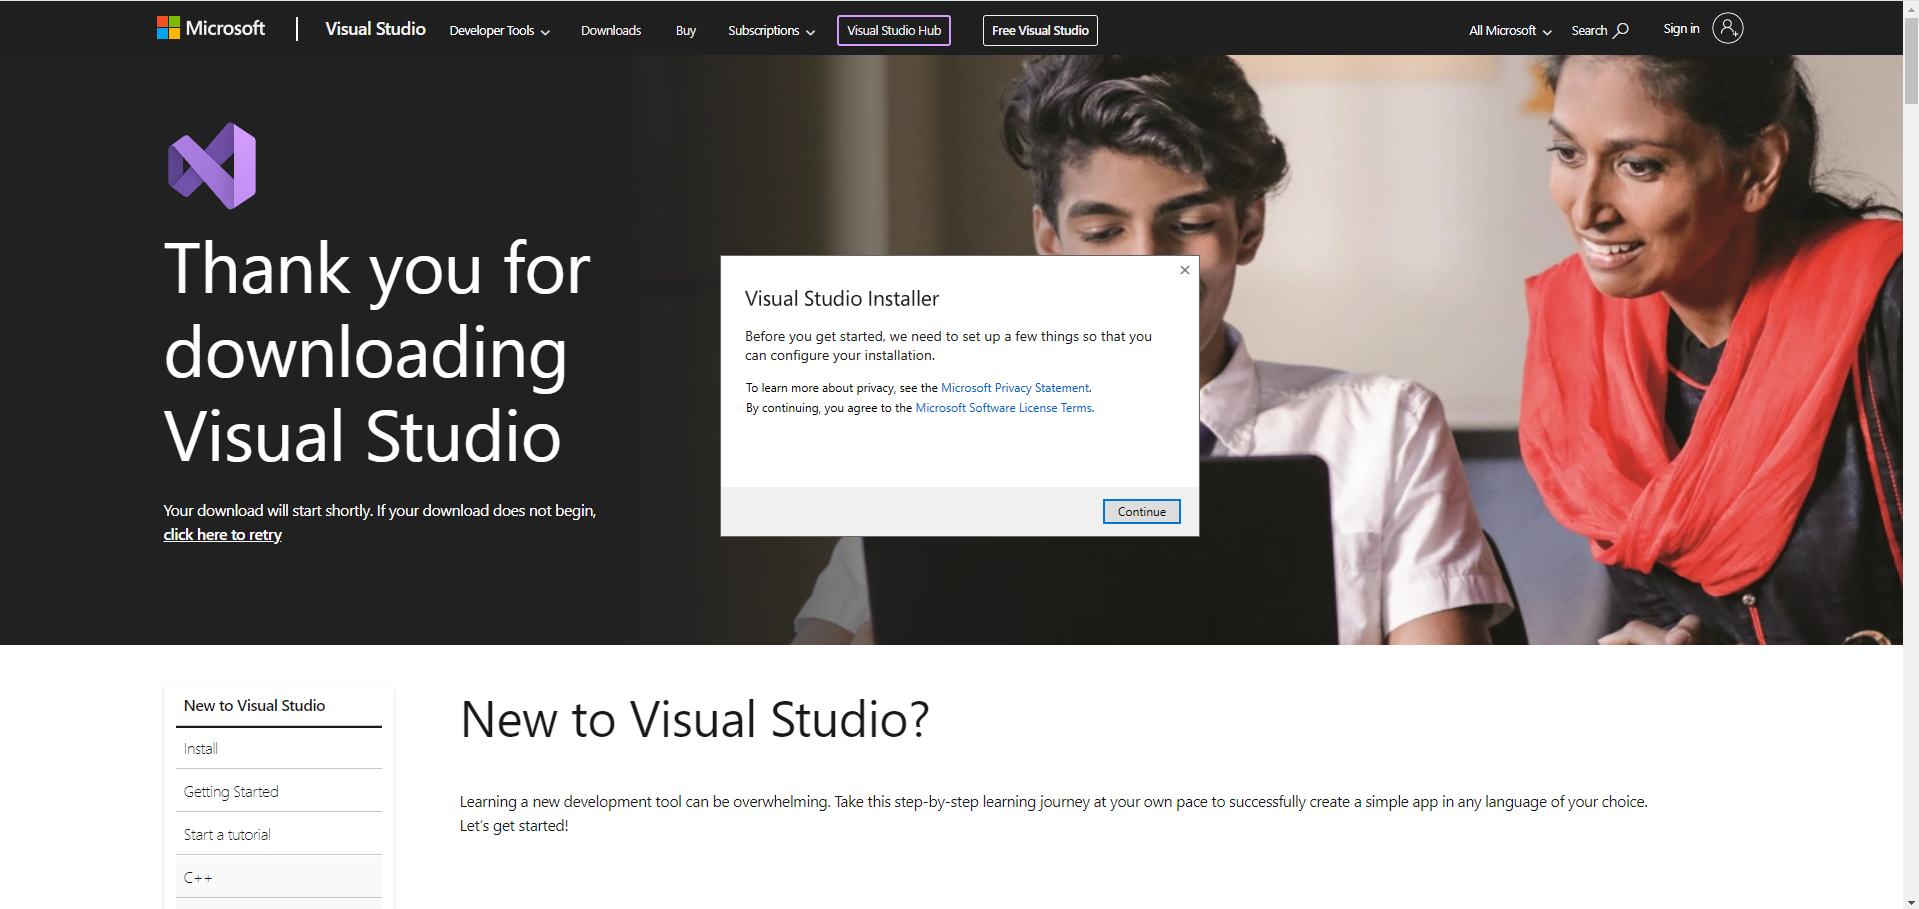
Task: Select the C++ sidebar item
Action: [279, 878]
